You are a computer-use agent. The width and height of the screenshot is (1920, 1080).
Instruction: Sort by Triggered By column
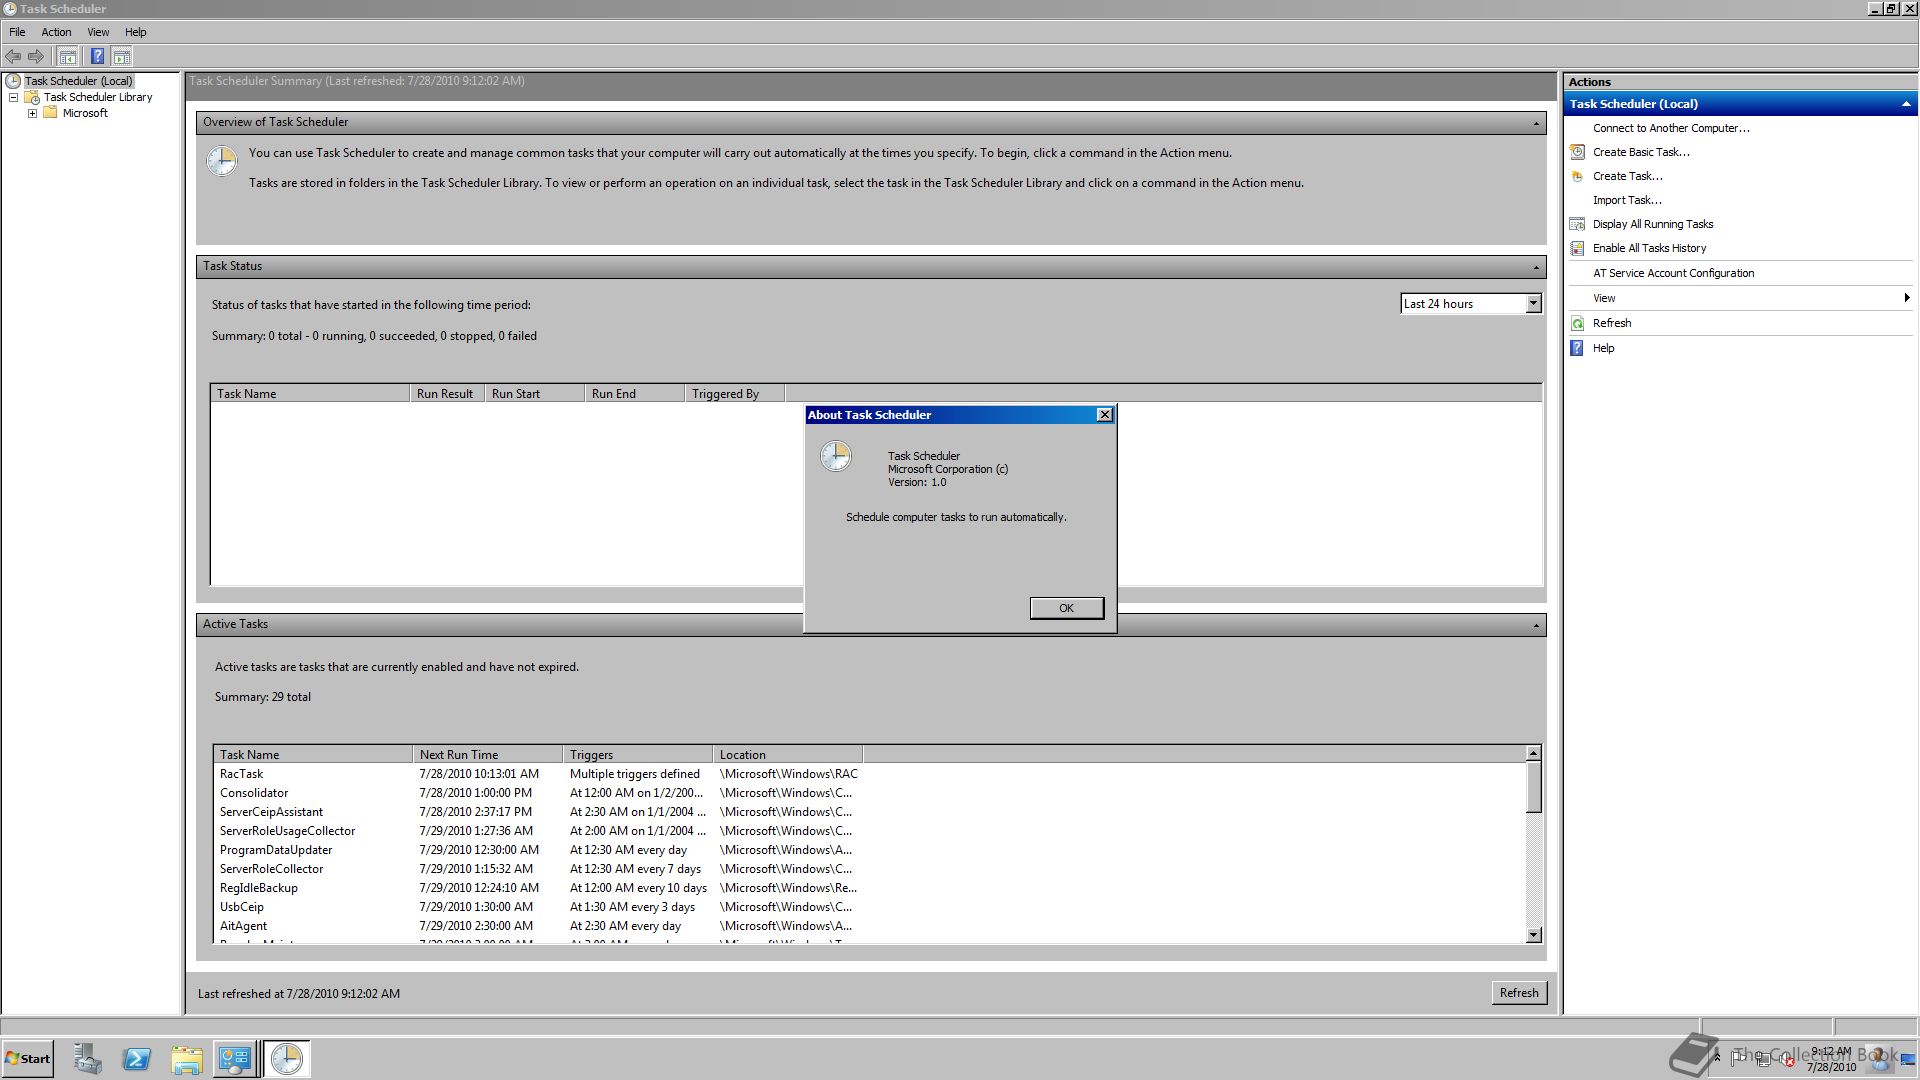(735, 394)
